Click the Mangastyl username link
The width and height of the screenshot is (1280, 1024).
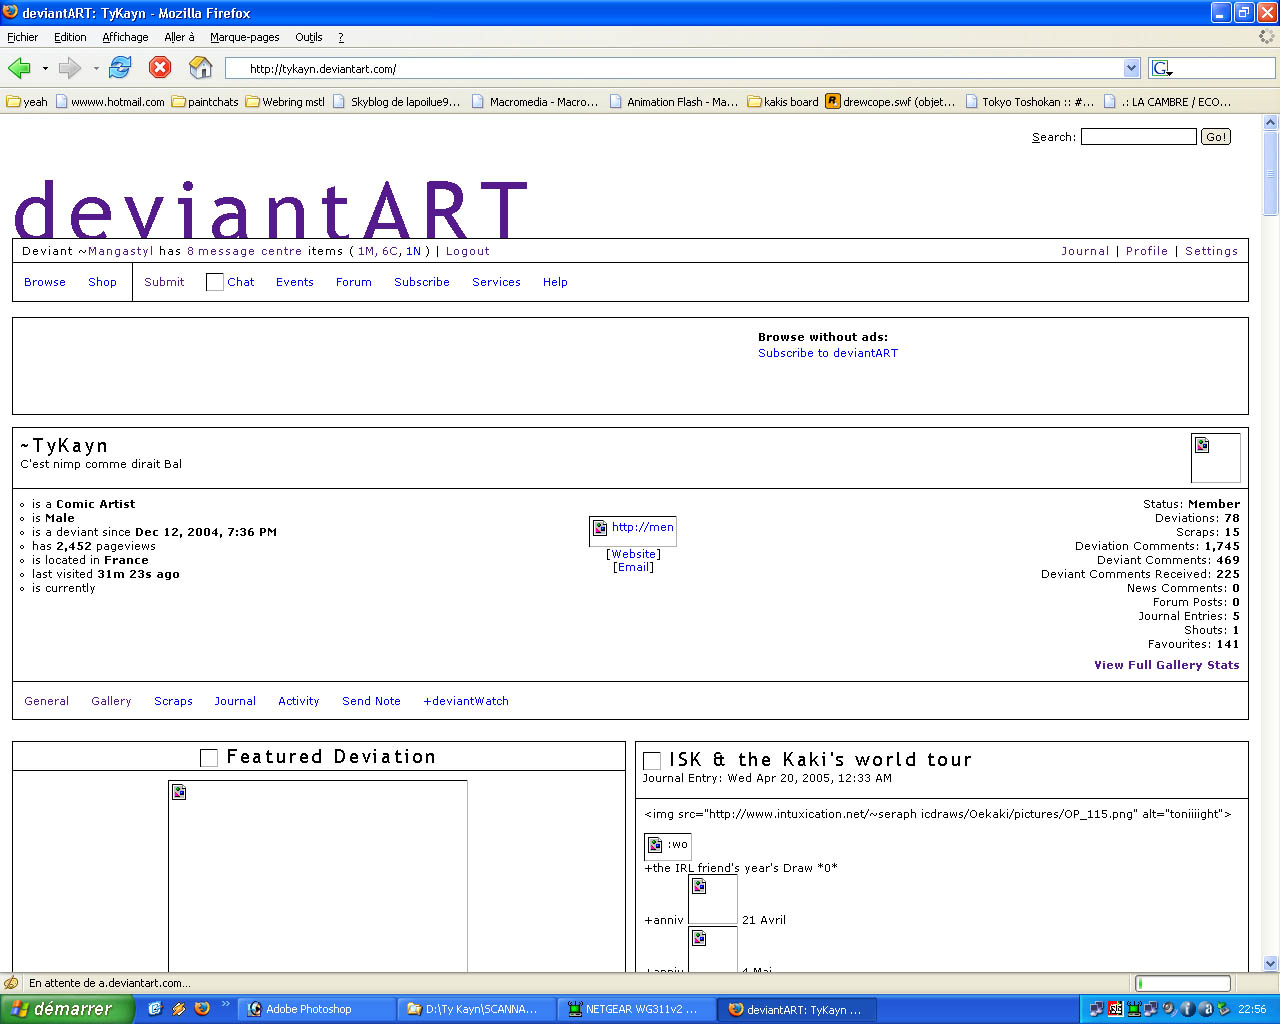click(x=120, y=251)
